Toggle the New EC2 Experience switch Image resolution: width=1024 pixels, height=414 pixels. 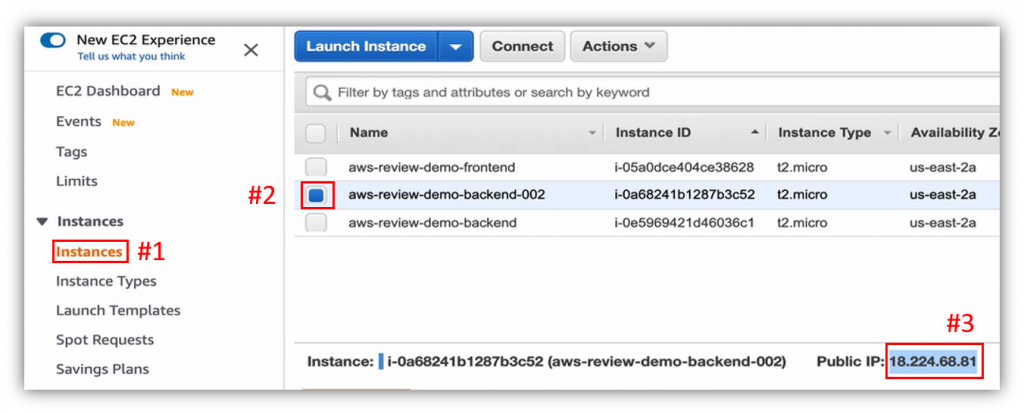click(53, 40)
